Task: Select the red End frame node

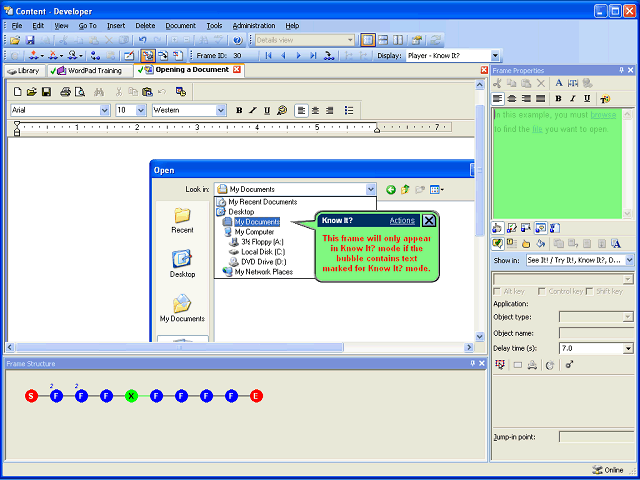Action: tap(256, 396)
